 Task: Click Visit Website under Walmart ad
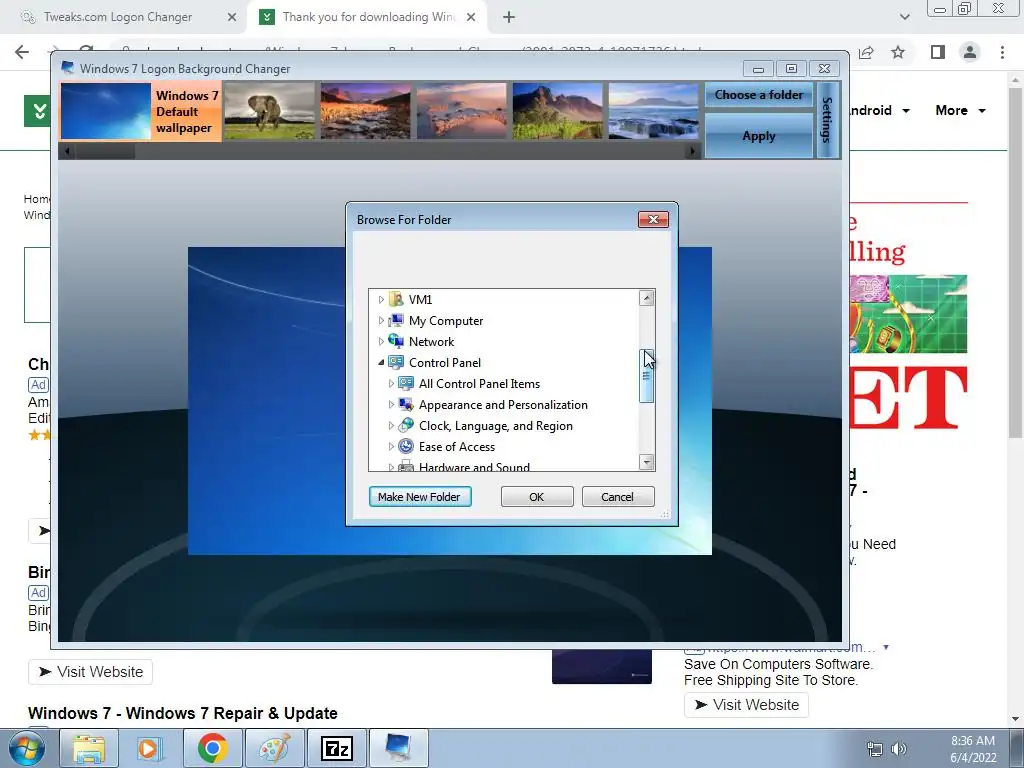tap(746, 705)
